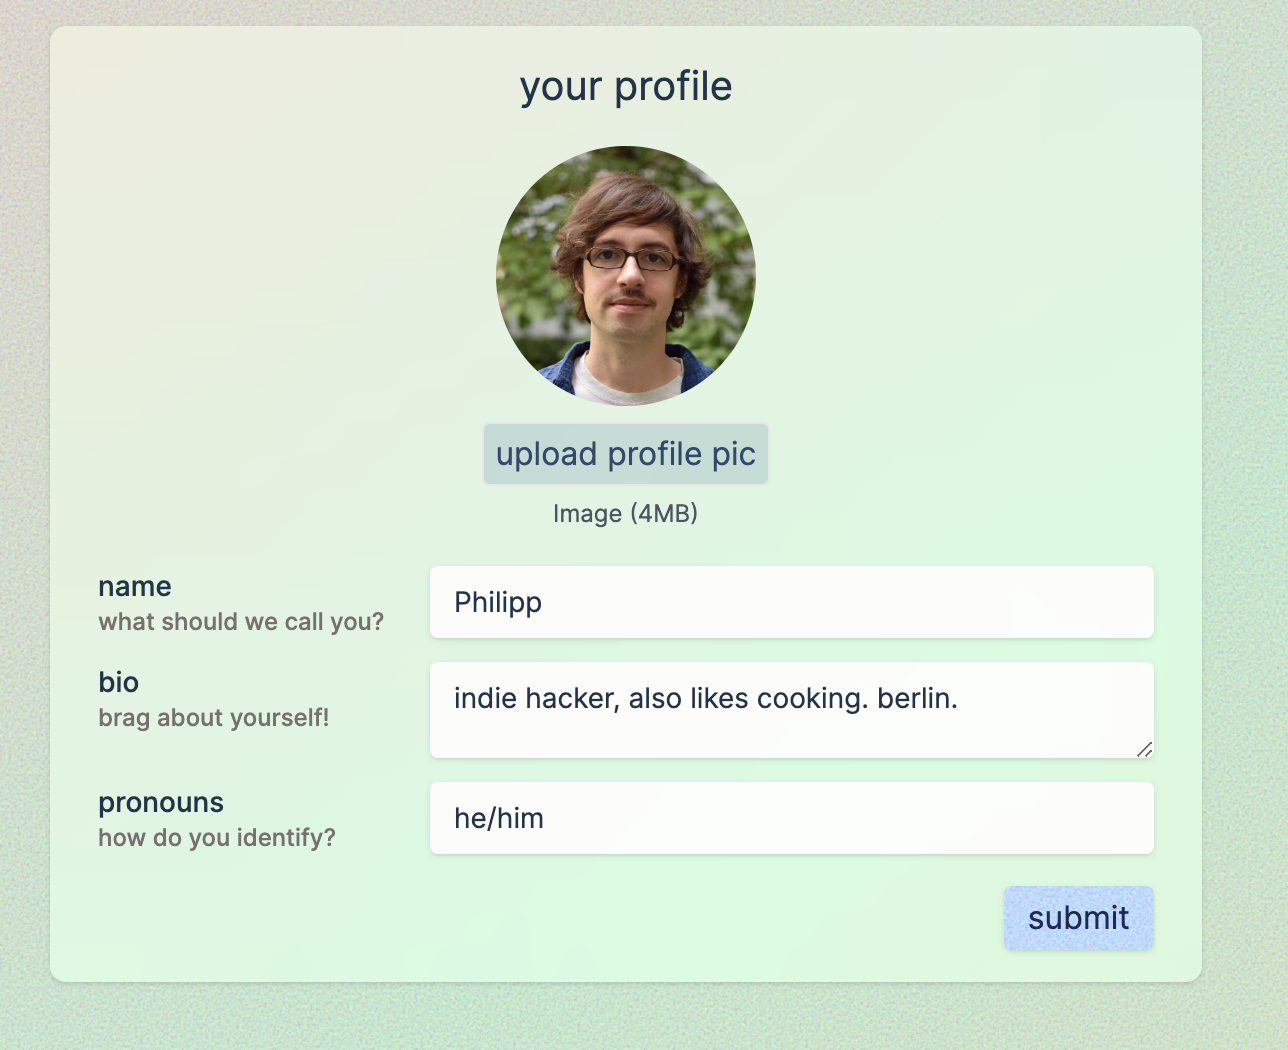Click the 'how do you identify?' hint
The height and width of the screenshot is (1050, 1288).
coord(217,838)
